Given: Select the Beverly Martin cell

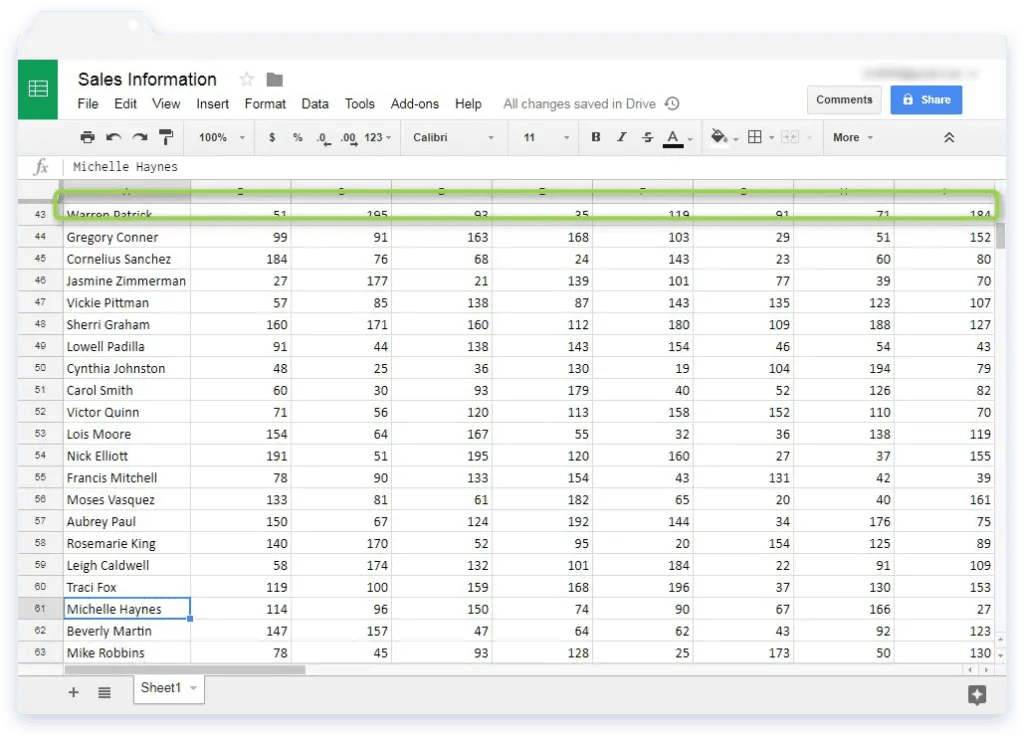Looking at the screenshot, I should pos(127,631).
